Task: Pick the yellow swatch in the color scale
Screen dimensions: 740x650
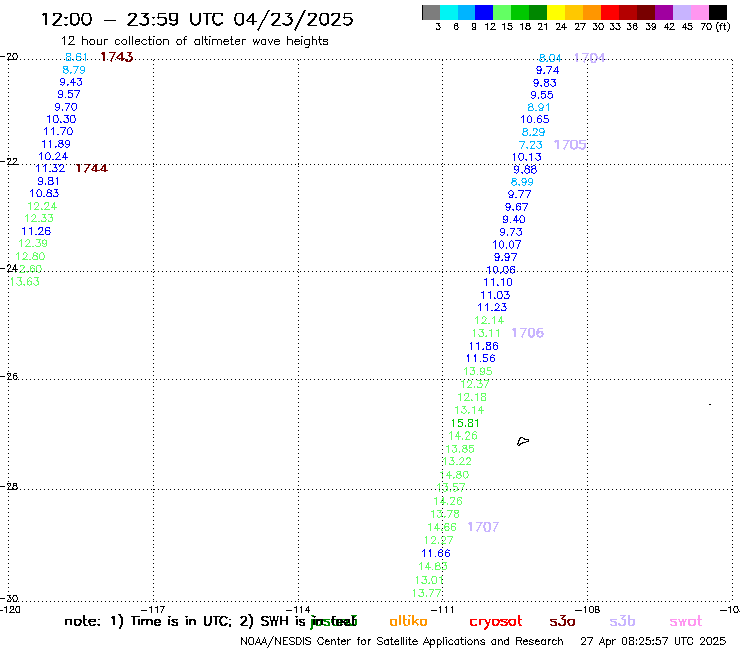Action: coord(556,12)
